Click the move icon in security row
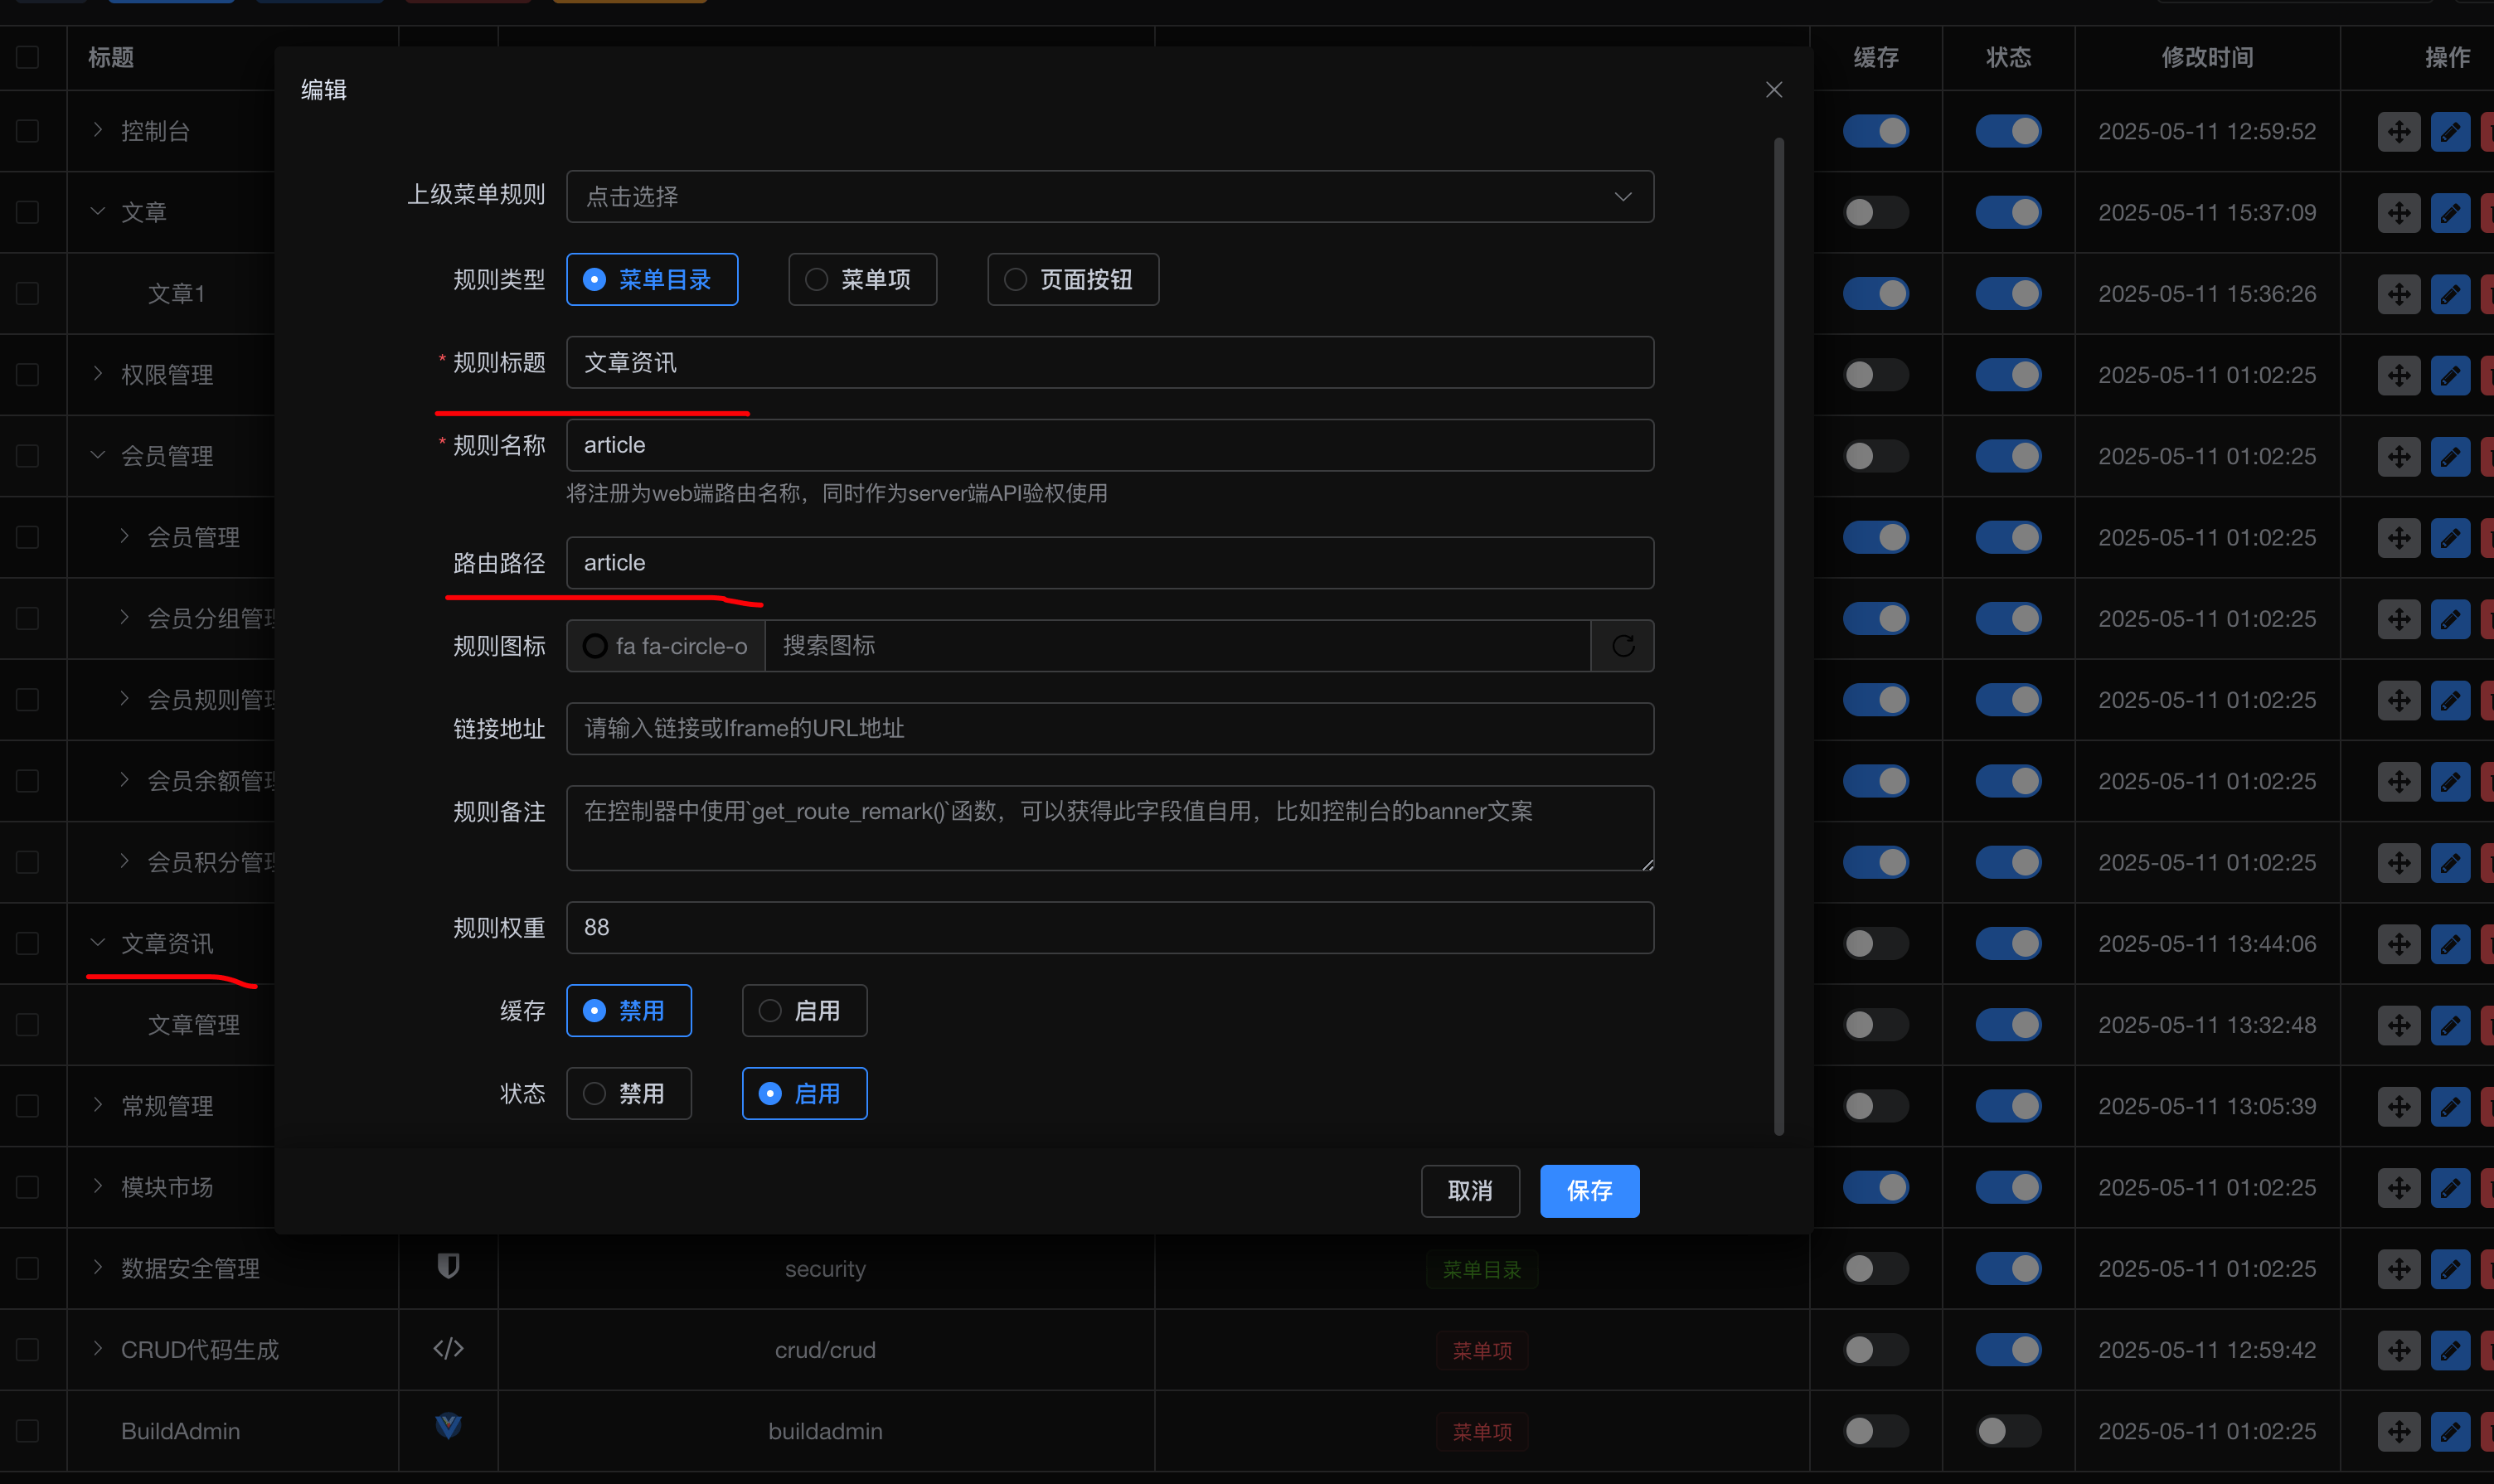Viewport: 2494px width, 1484px height. tap(2399, 1269)
